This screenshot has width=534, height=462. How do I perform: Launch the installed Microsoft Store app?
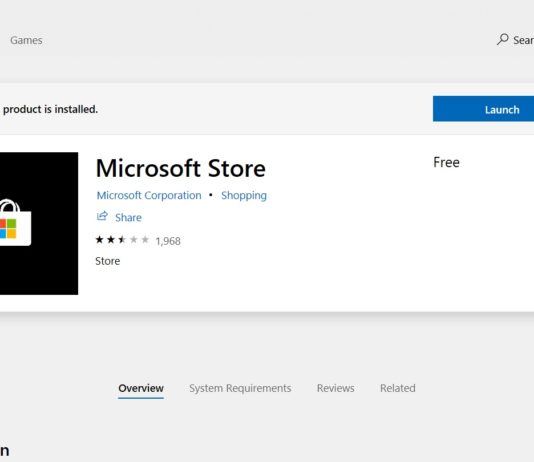(x=483, y=109)
